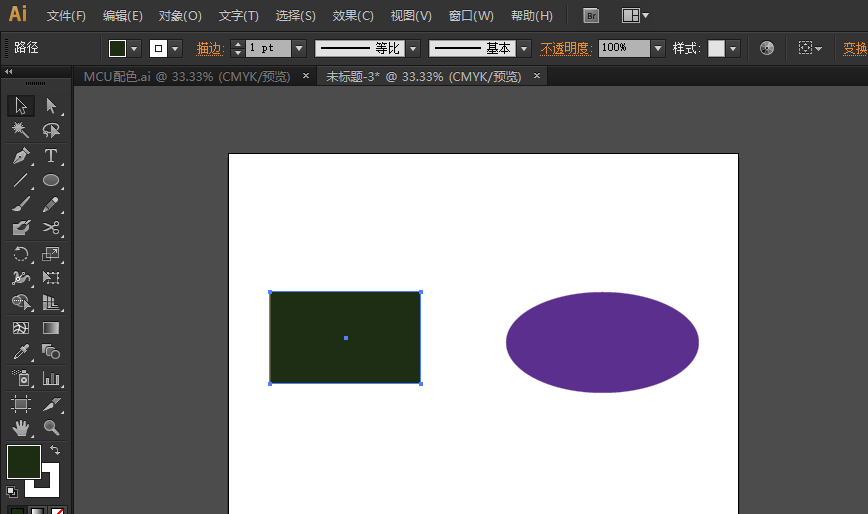Pick the Shape Builder tool
The image size is (868, 514).
(x=21, y=302)
